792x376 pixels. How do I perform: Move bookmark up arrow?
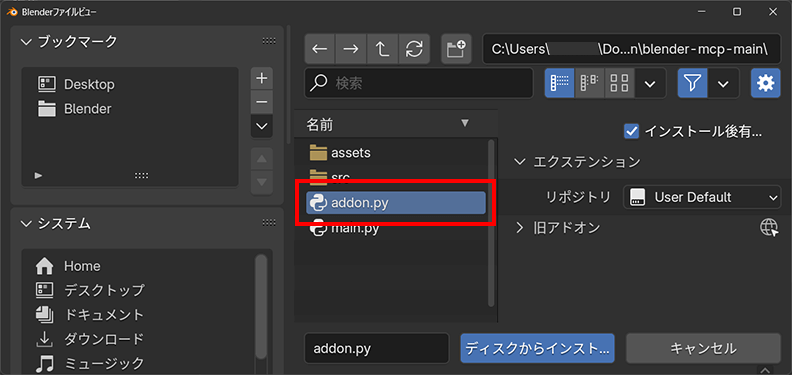coord(262,159)
